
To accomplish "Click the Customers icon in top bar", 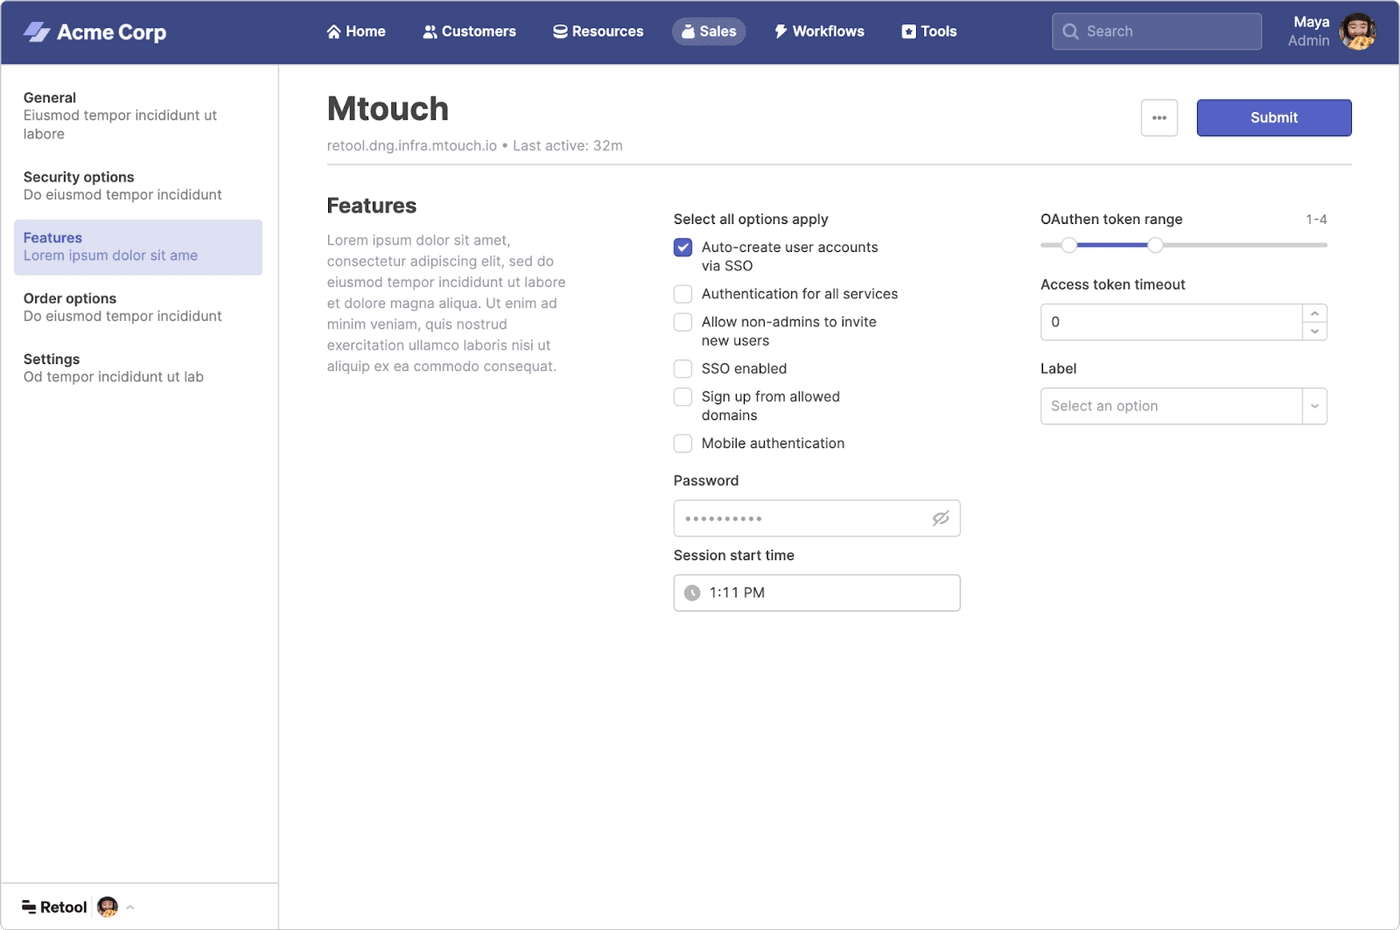I will [430, 31].
